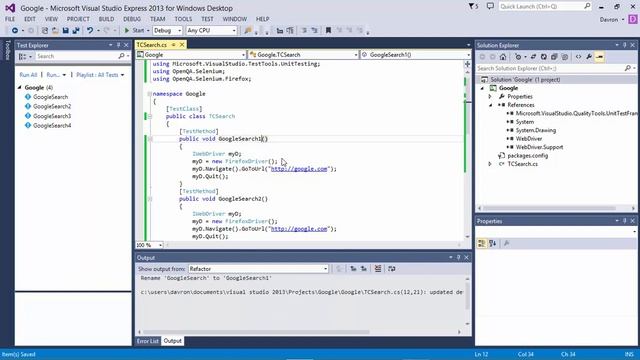Click the Save All toolbar icon
The image size is (640, 360).
[x=76, y=31]
